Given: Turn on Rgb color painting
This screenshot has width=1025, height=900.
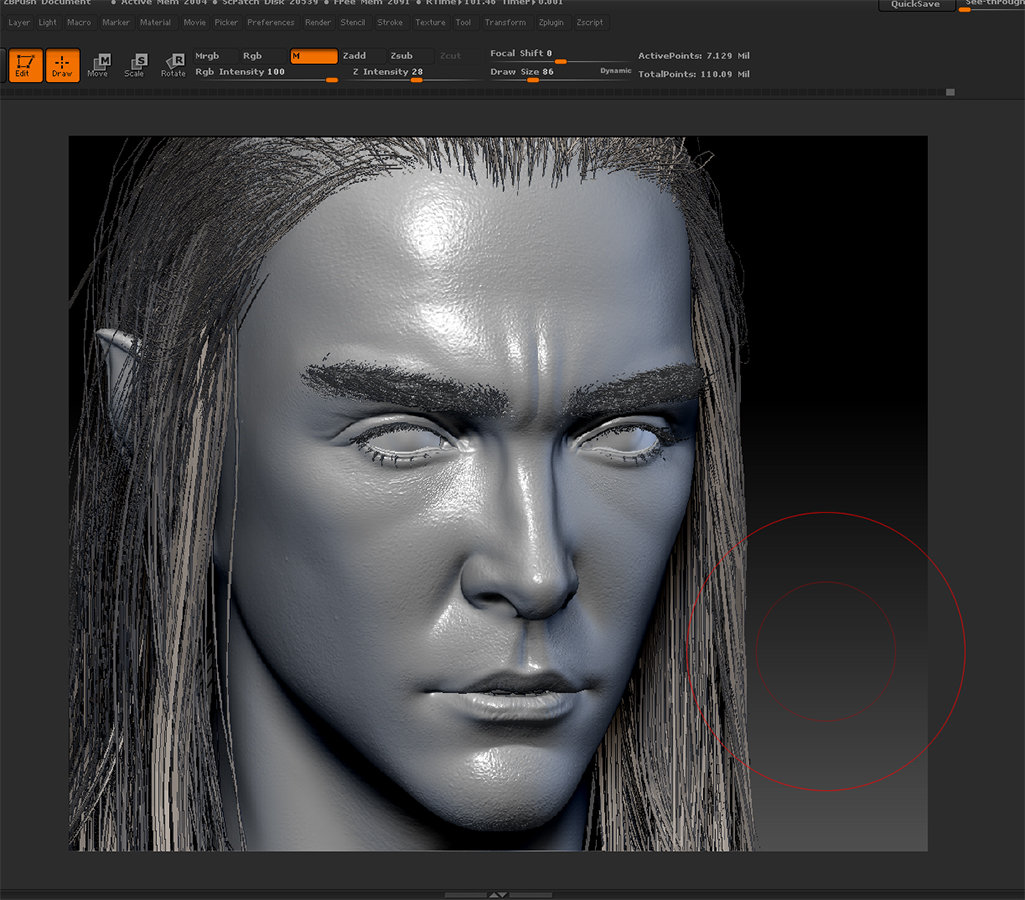Looking at the screenshot, I should pyautogui.click(x=253, y=56).
